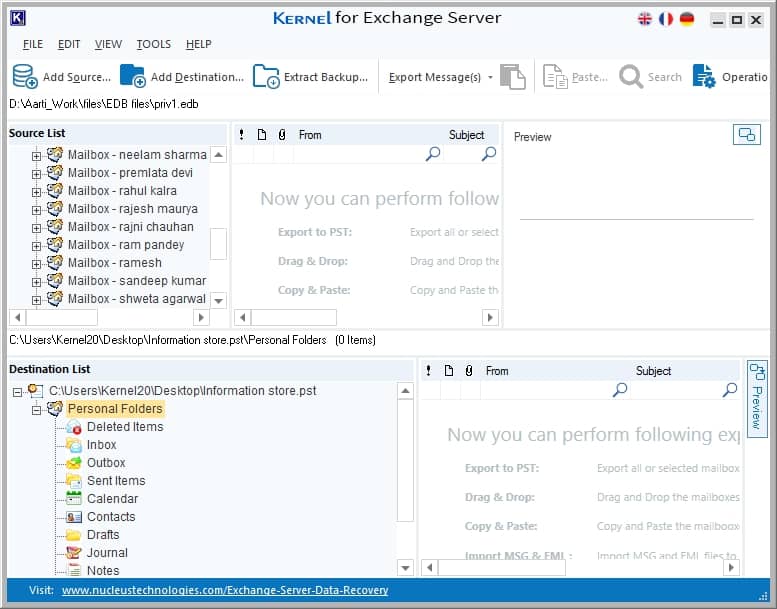This screenshot has height=609, width=777.
Task: Click the attachment clip column in destination list
Action: pos(469,371)
